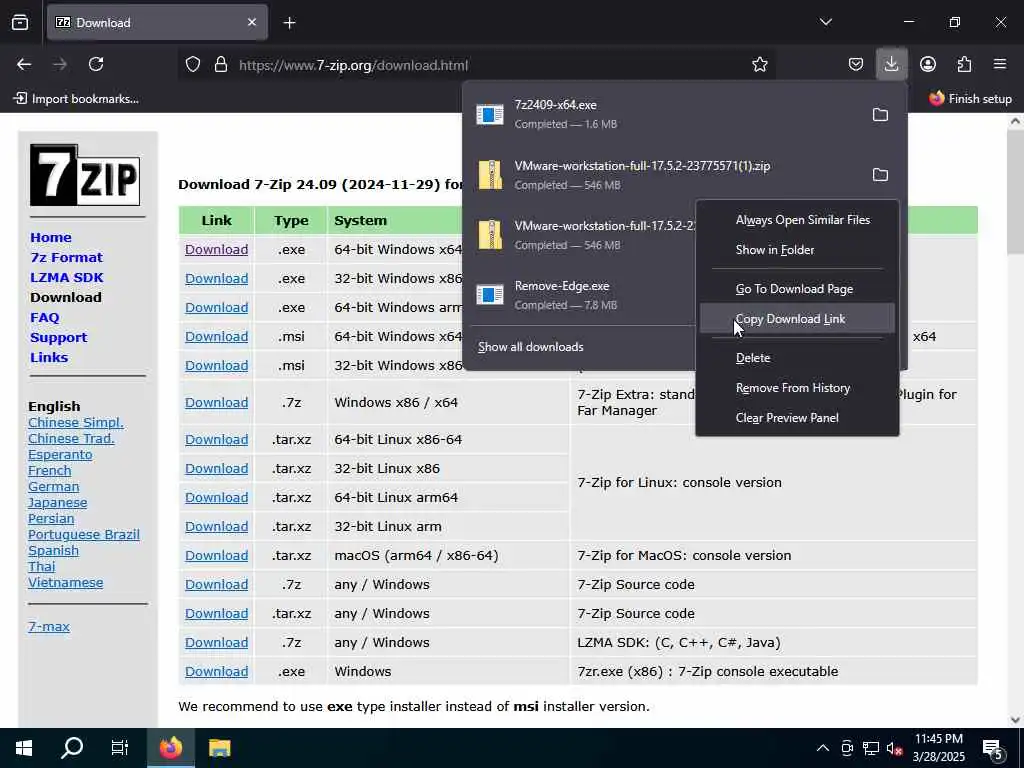The height and width of the screenshot is (768, 1024).
Task: Open the Firefox hamburger application menu
Action: coord(1000,64)
